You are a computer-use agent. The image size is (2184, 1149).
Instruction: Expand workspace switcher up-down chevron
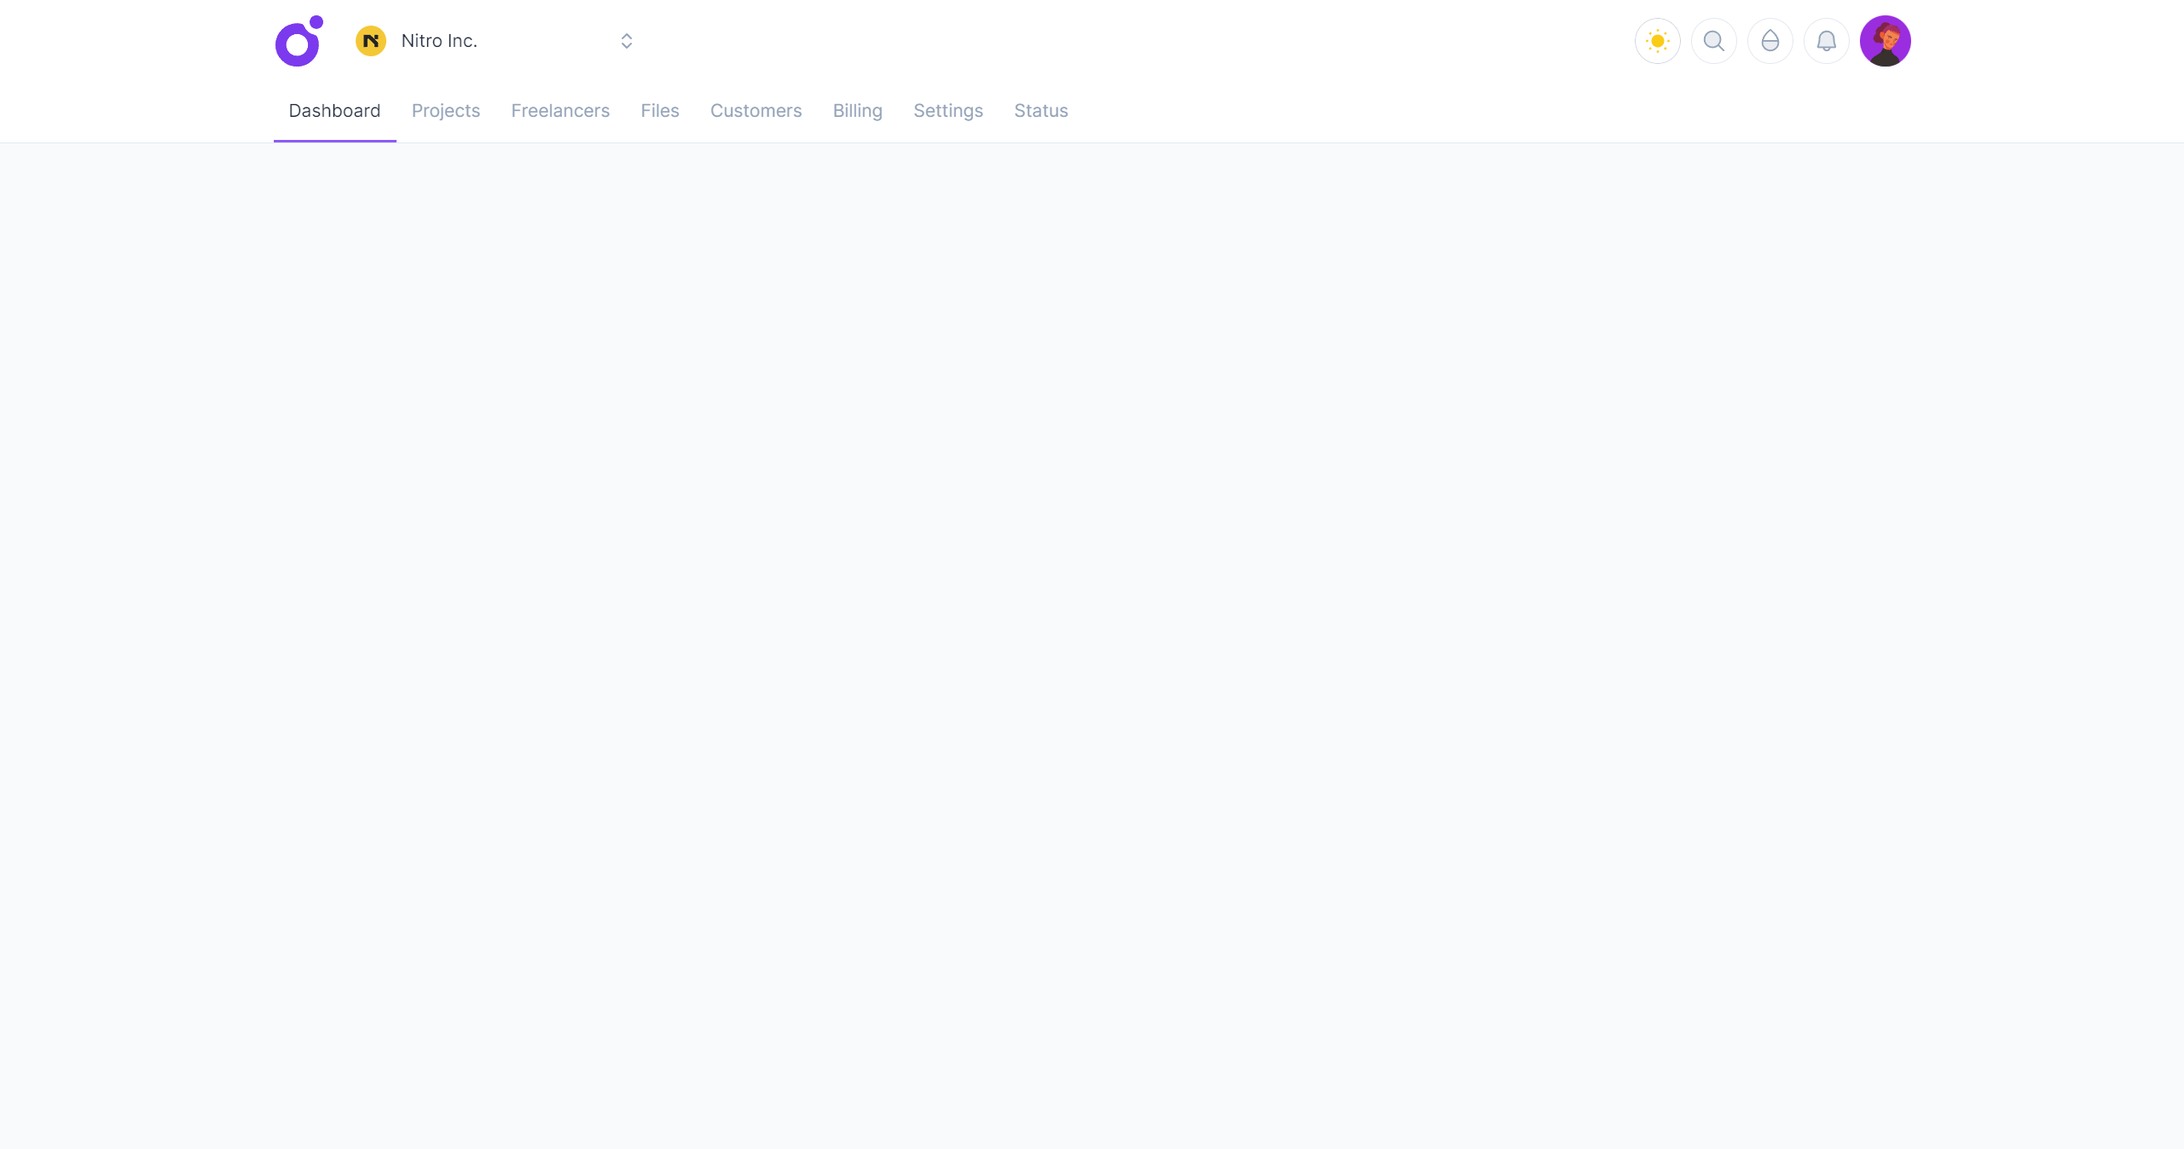click(x=626, y=41)
